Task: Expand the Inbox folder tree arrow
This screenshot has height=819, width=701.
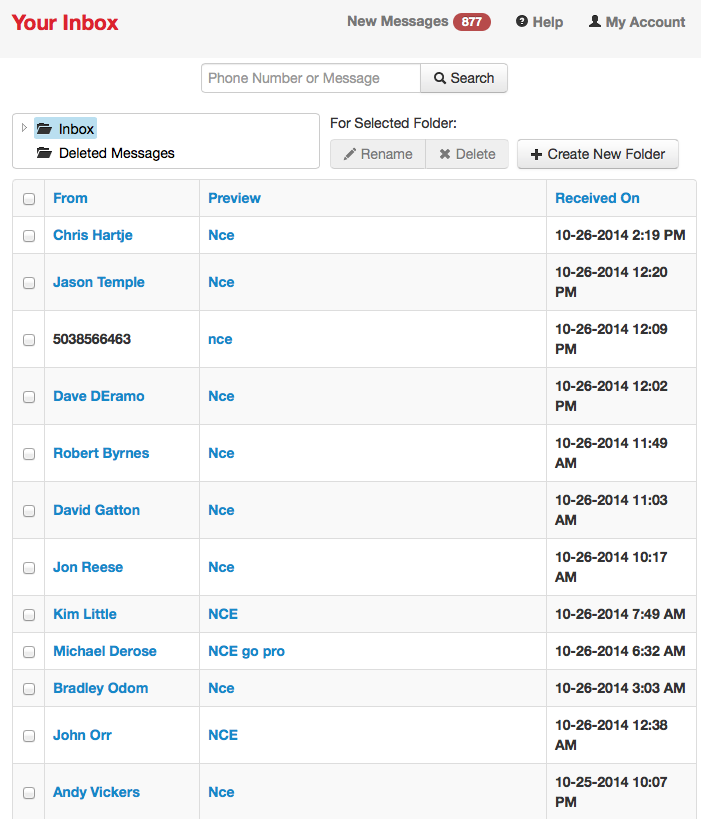Action: pyautogui.click(x=24, y=128)
